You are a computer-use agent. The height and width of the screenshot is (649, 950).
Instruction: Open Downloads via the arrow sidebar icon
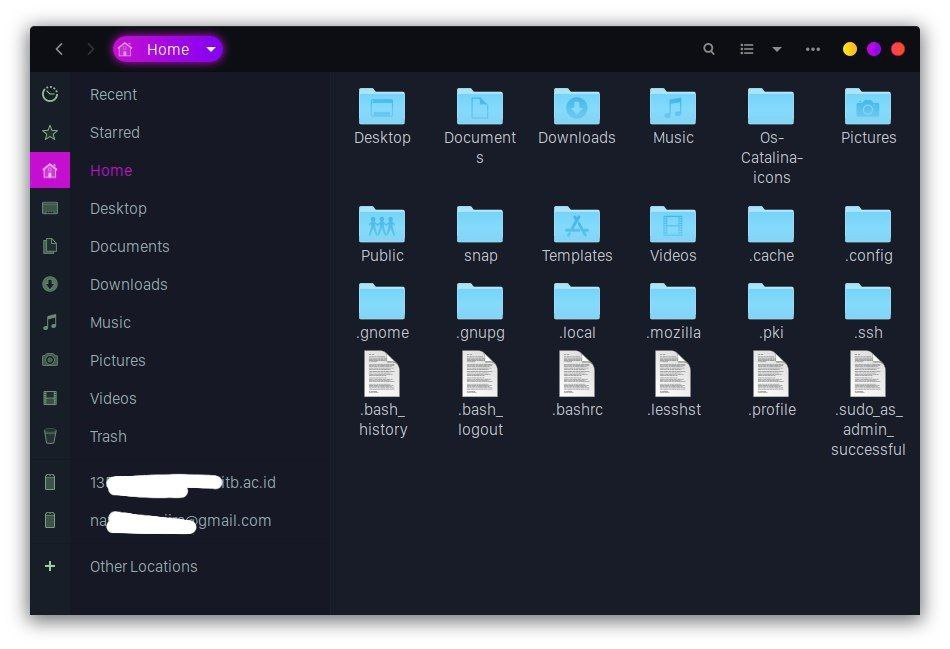(50, 284)
